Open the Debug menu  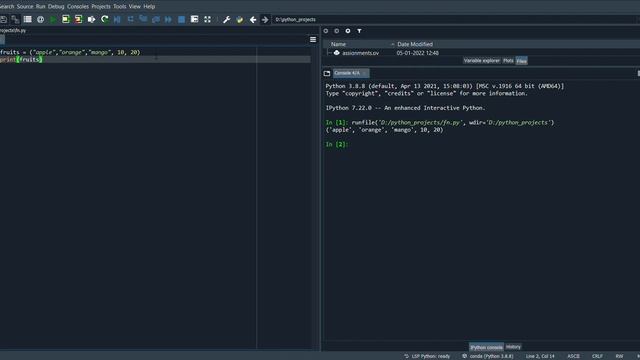(x=56, y=7)
